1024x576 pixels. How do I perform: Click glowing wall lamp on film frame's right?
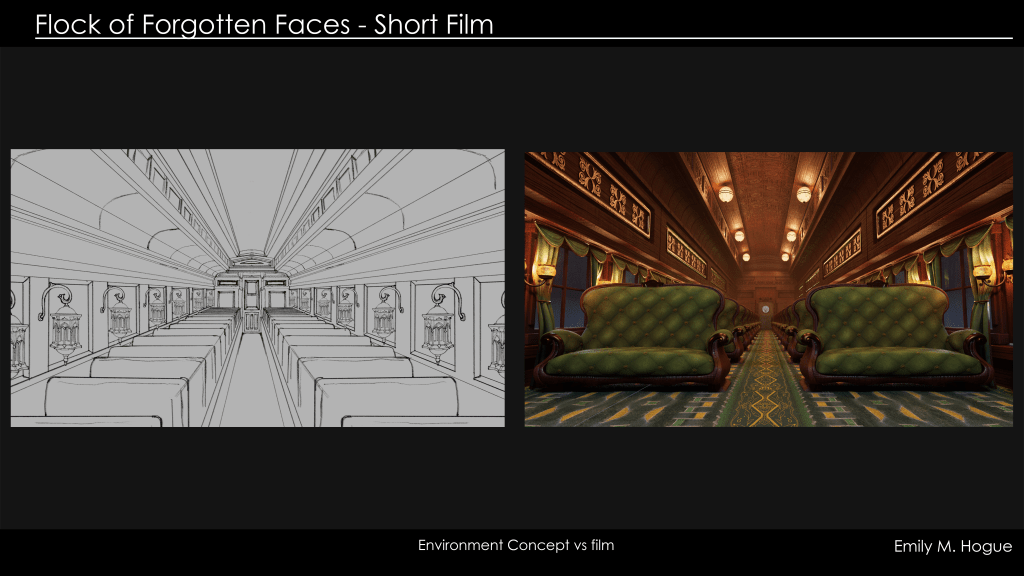[x=991, y=270]
